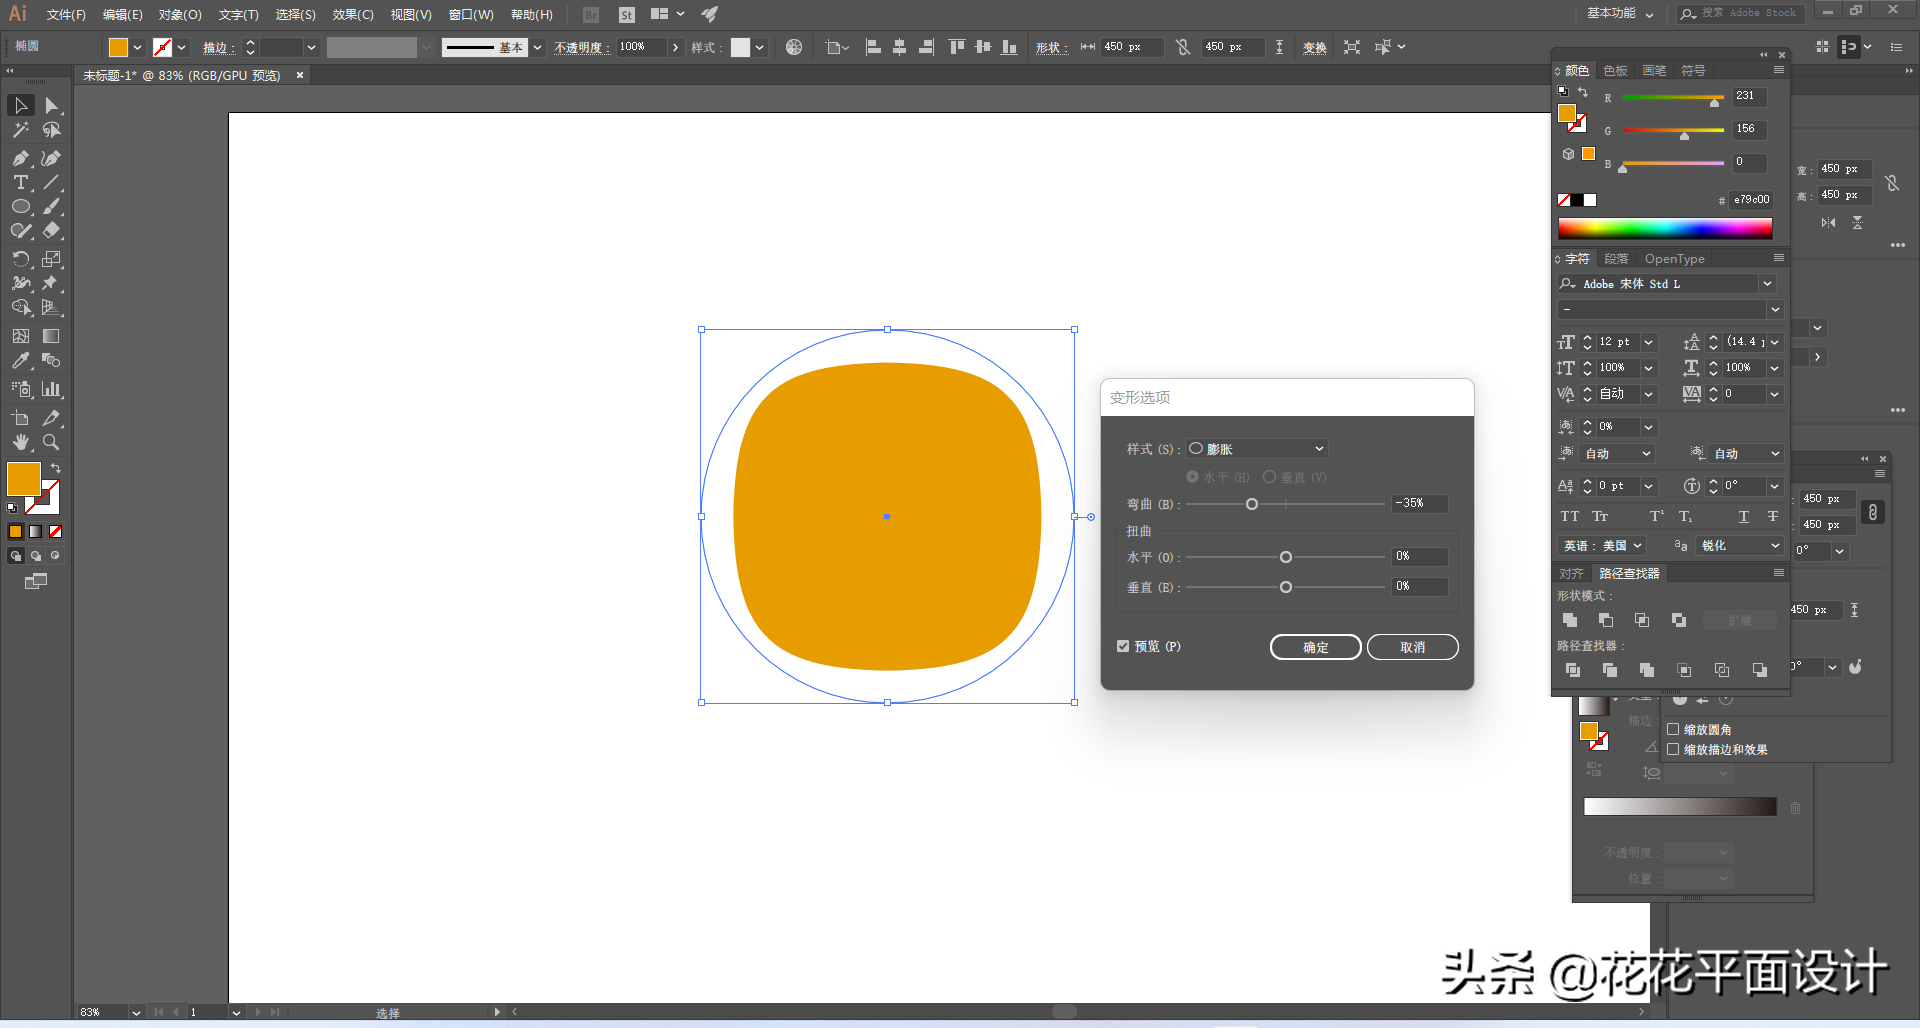
Task: Click the Divide icon in Pathfinder
Action: point(1573,670)
